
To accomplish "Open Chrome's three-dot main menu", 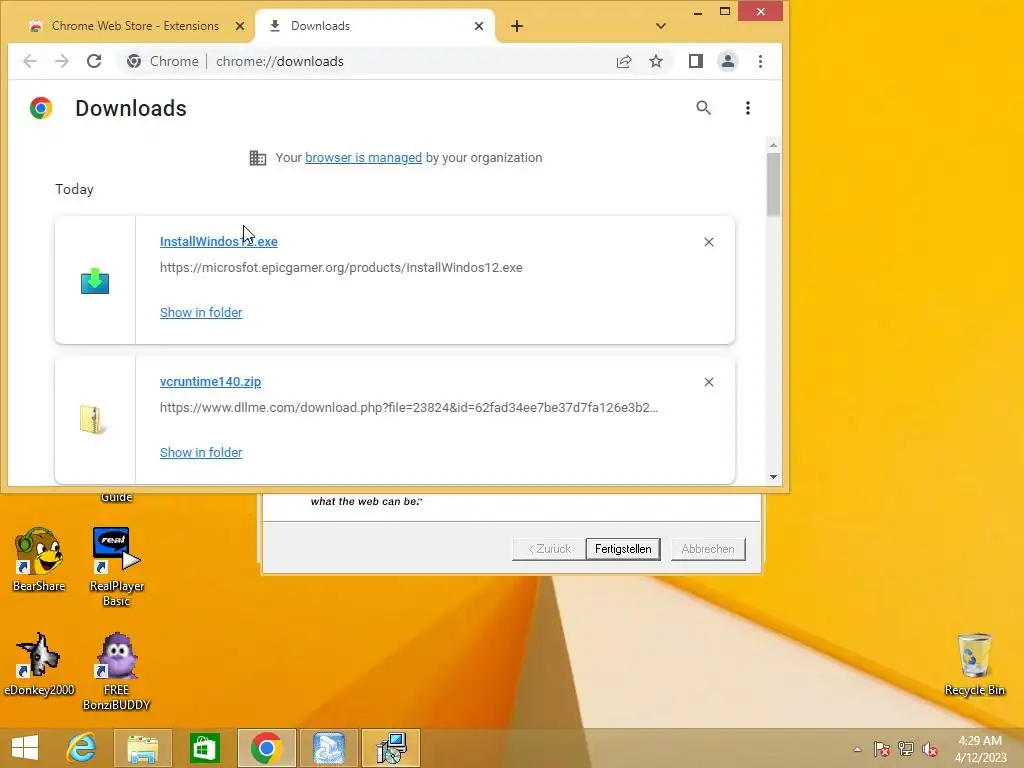I will [760, 61].
